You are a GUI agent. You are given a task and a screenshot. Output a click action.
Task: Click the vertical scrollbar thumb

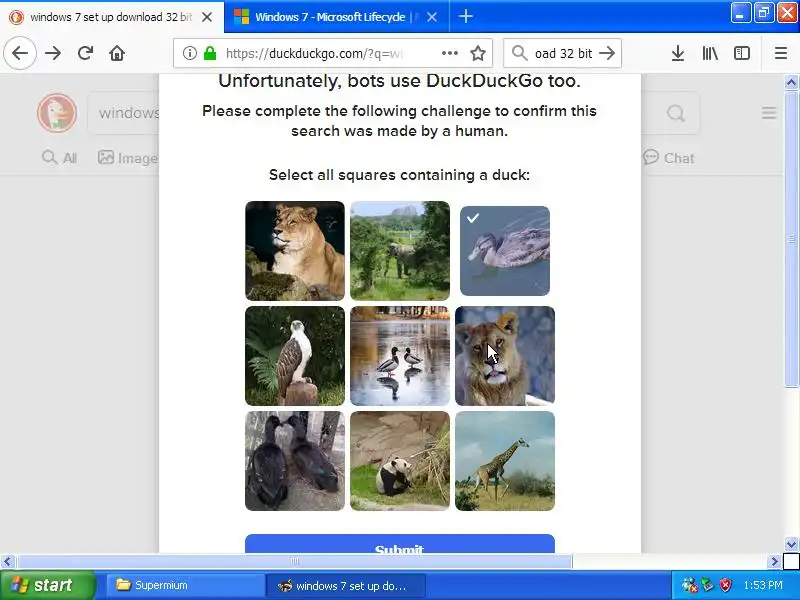point(791,239)
